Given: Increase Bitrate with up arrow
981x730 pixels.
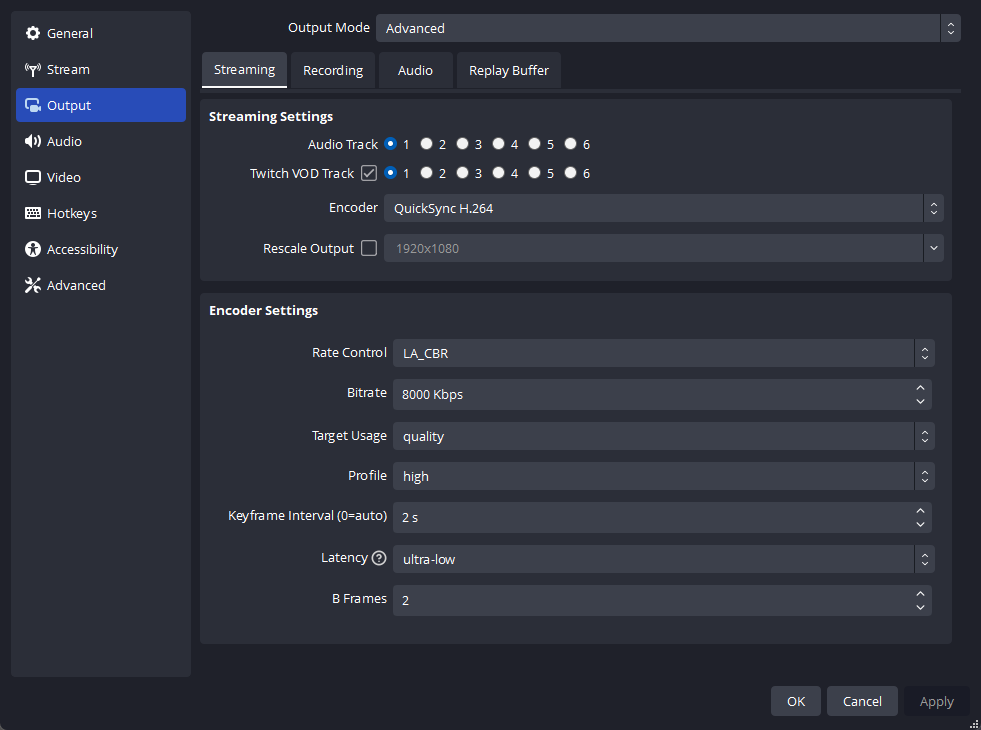Looking at the screenshot, I should pyautogui.click(x=920, y=388).
